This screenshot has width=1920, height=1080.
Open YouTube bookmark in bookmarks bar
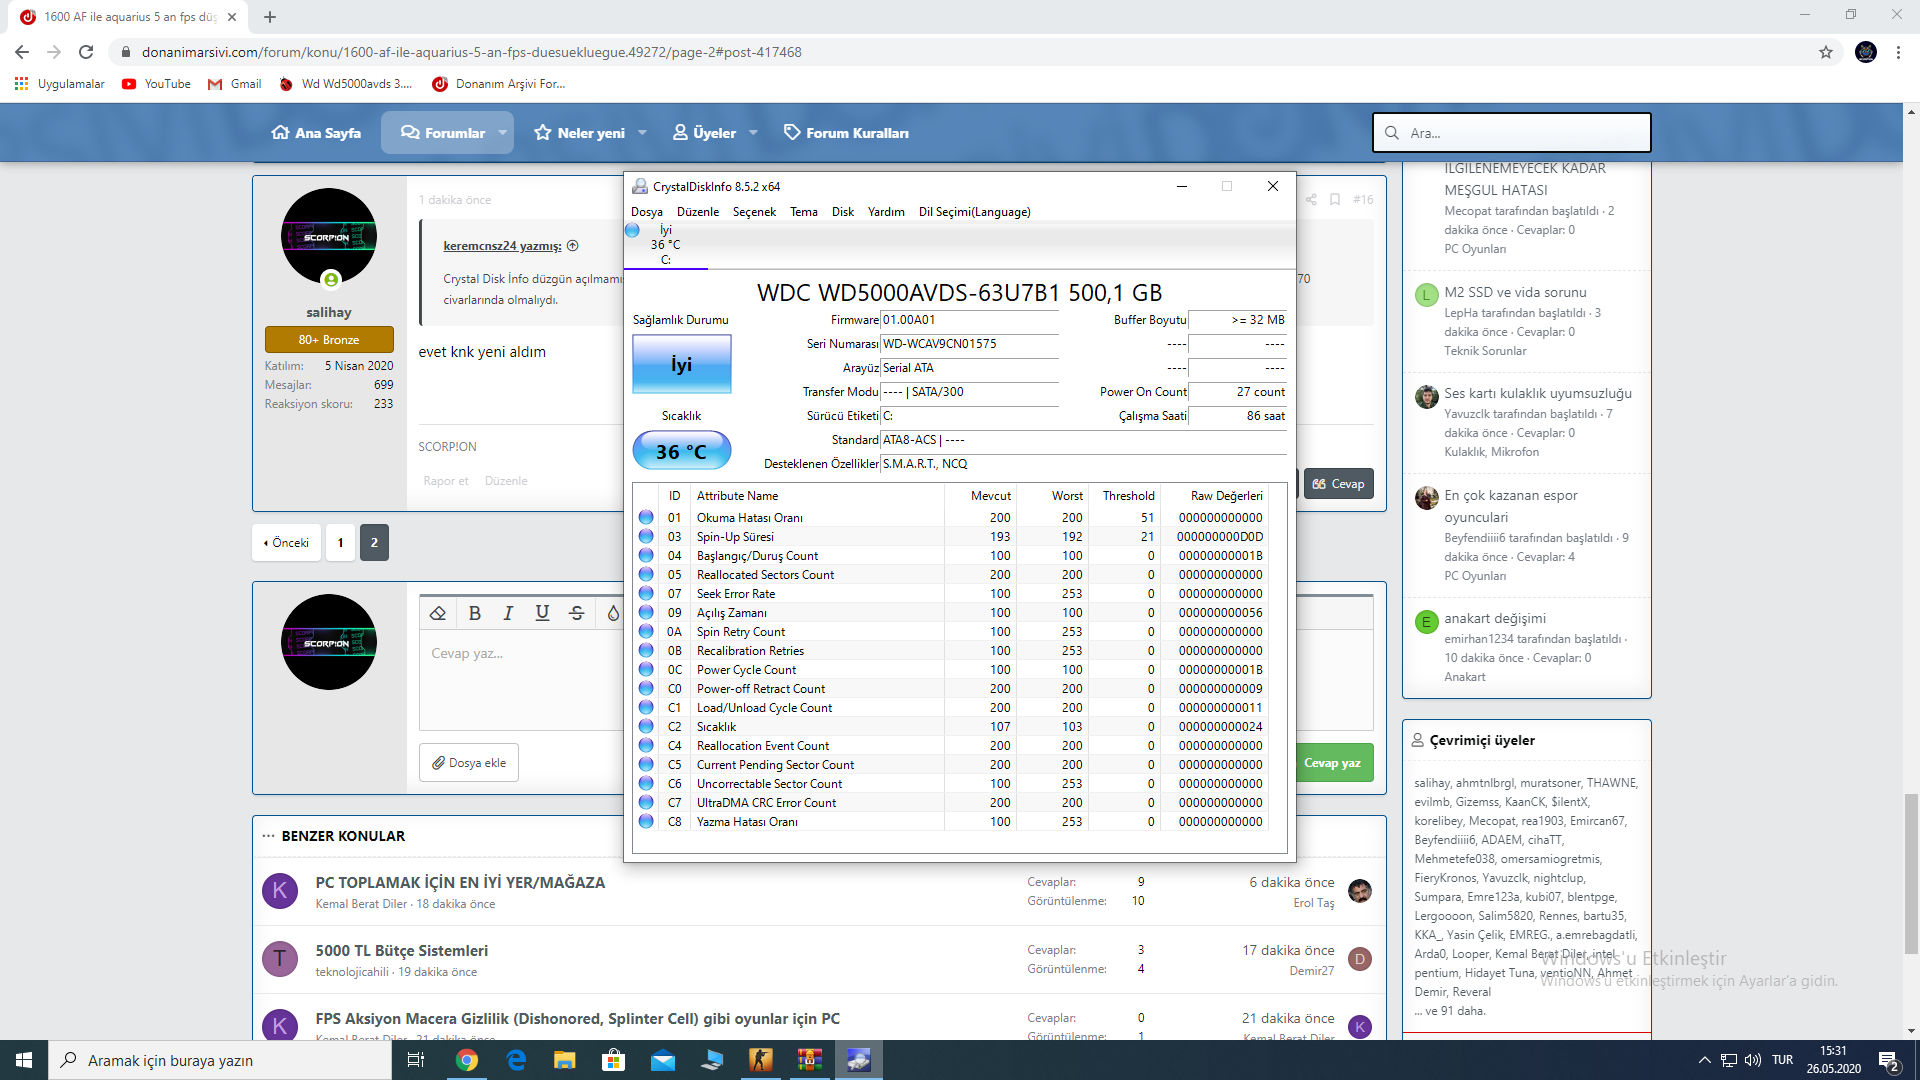156,84
